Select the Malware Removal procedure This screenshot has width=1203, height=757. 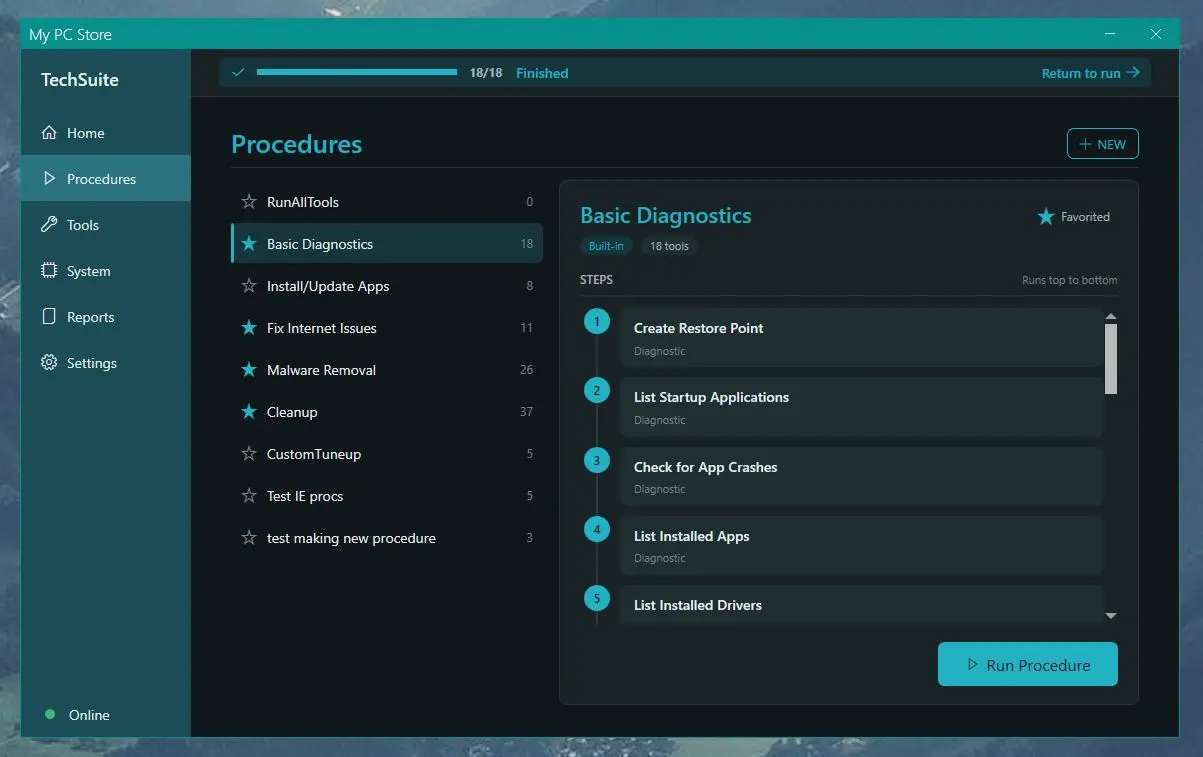(387, 370)
